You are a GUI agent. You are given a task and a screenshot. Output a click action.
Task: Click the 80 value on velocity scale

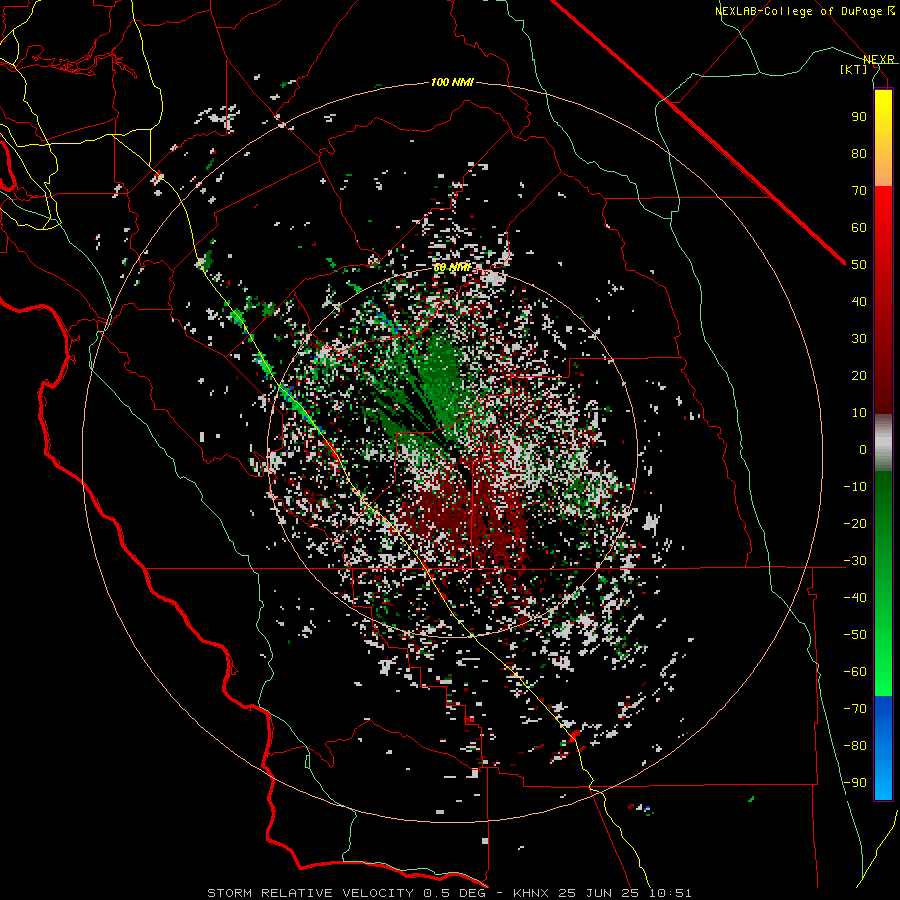[859, 153]
